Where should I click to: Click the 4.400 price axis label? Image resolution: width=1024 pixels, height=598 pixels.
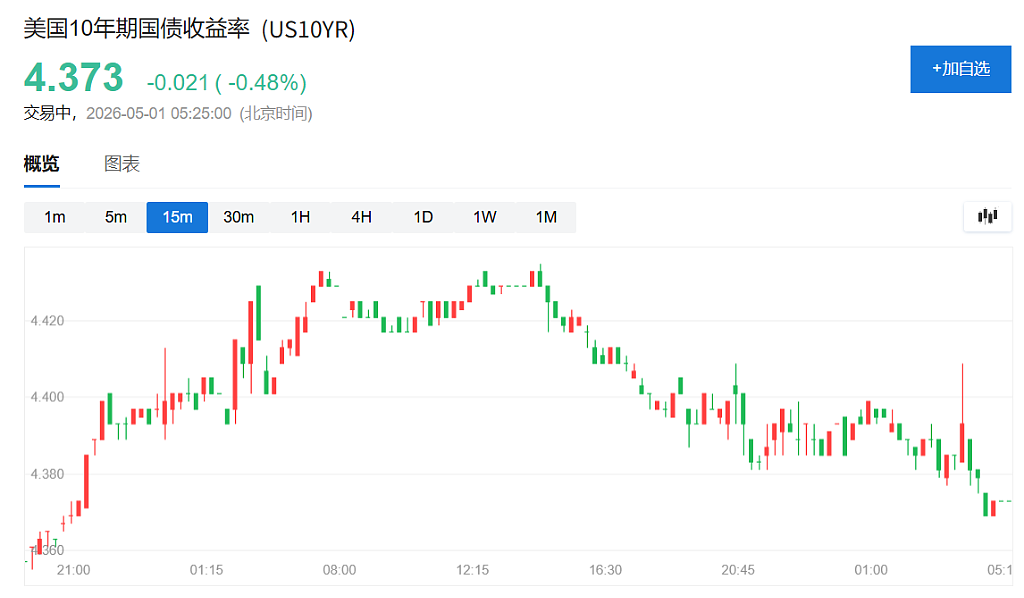point(47,397)
